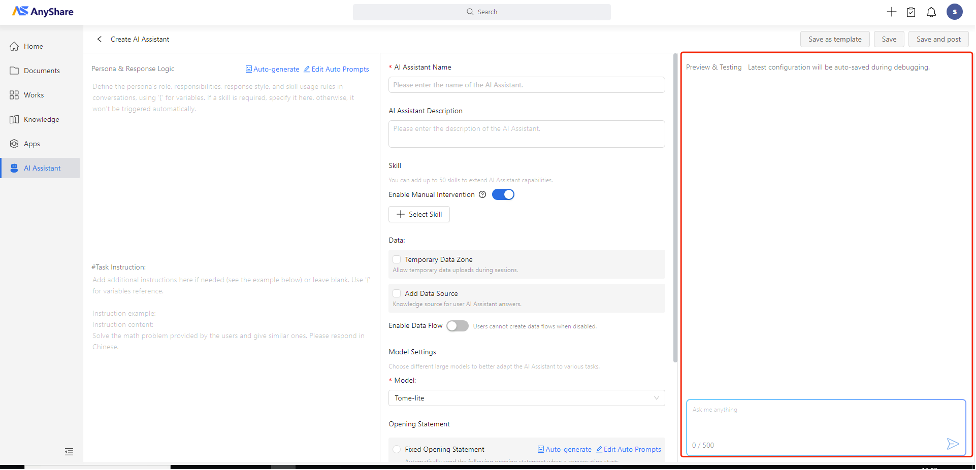Click the plus icon in top bar
The image size is (976, 470).
[891, 12]
